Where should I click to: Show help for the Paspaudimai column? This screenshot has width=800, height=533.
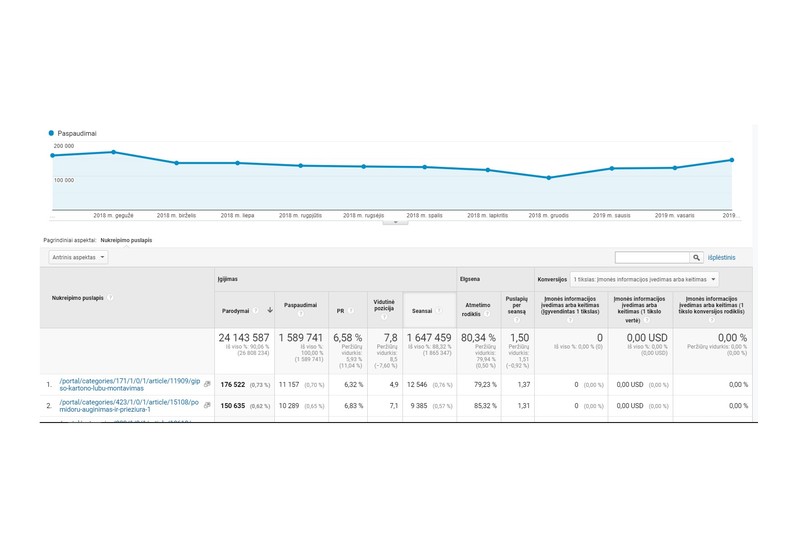click(301, 314)
